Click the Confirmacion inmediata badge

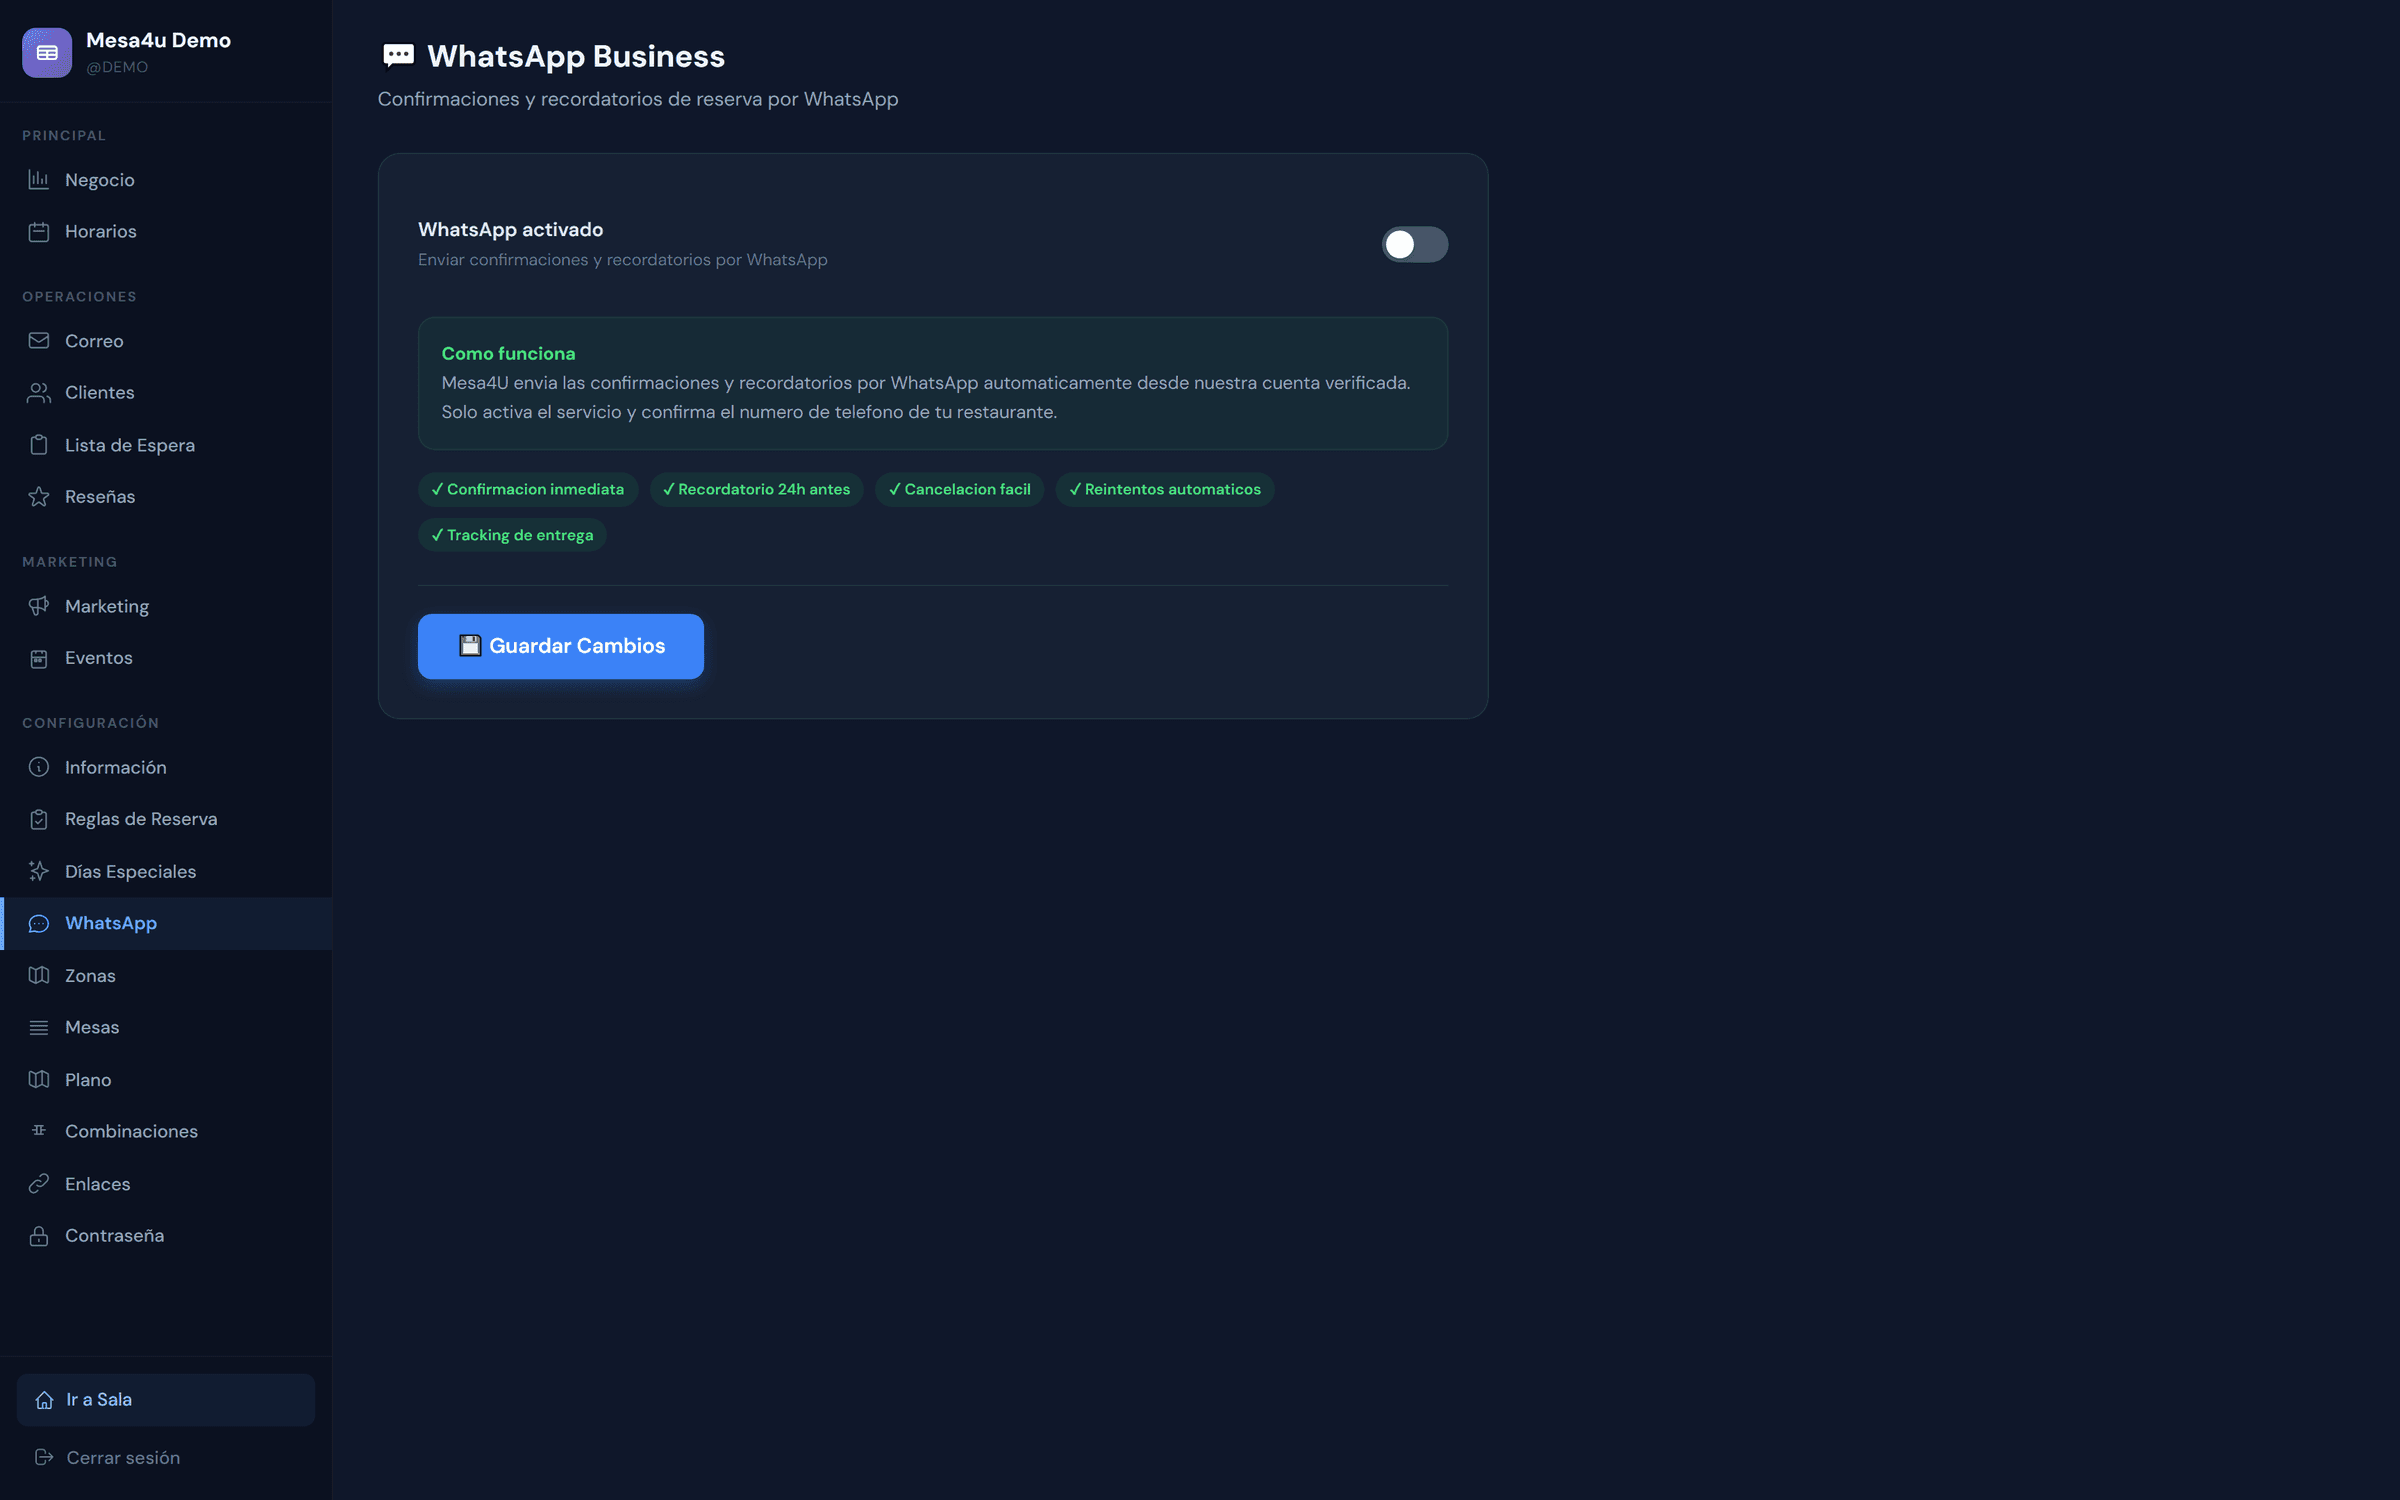point(527,489)
